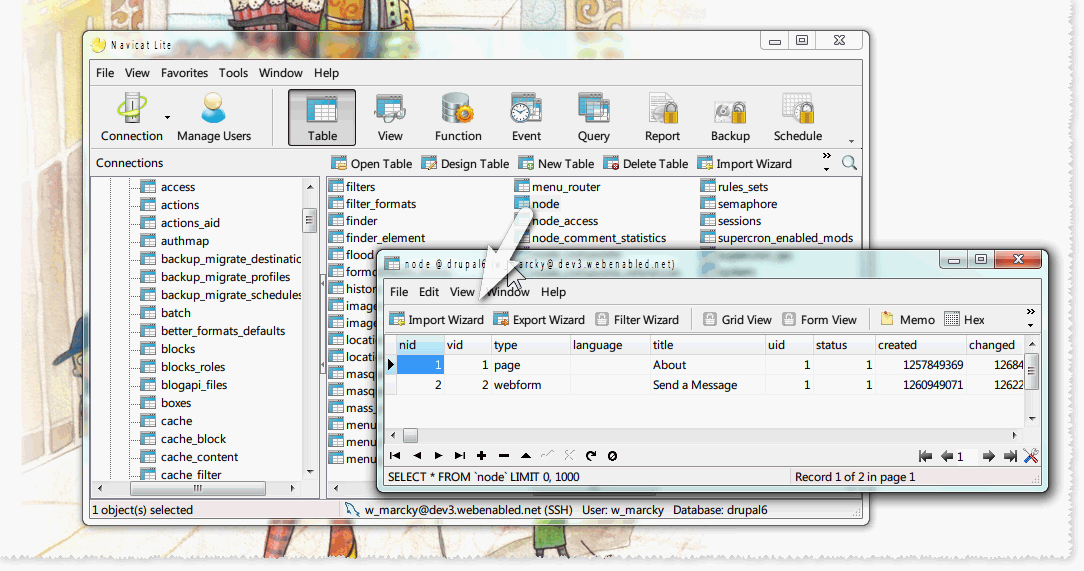The image size is (1084, 571).
Task: Open the Function objects view
Action: coord(458,117)
